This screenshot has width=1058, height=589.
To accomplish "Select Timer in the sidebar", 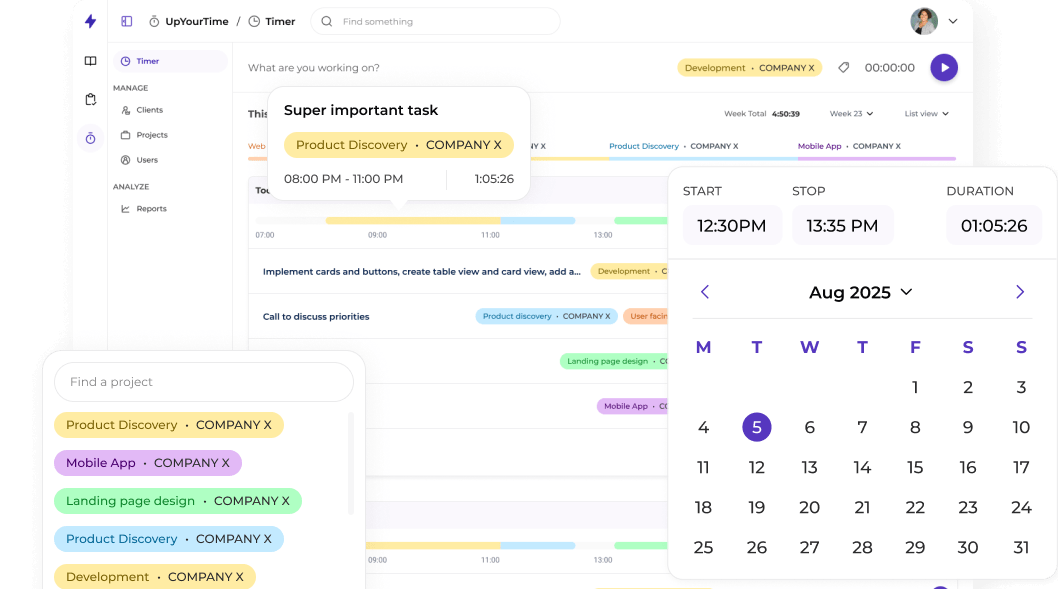I will (x=169, y=61).
